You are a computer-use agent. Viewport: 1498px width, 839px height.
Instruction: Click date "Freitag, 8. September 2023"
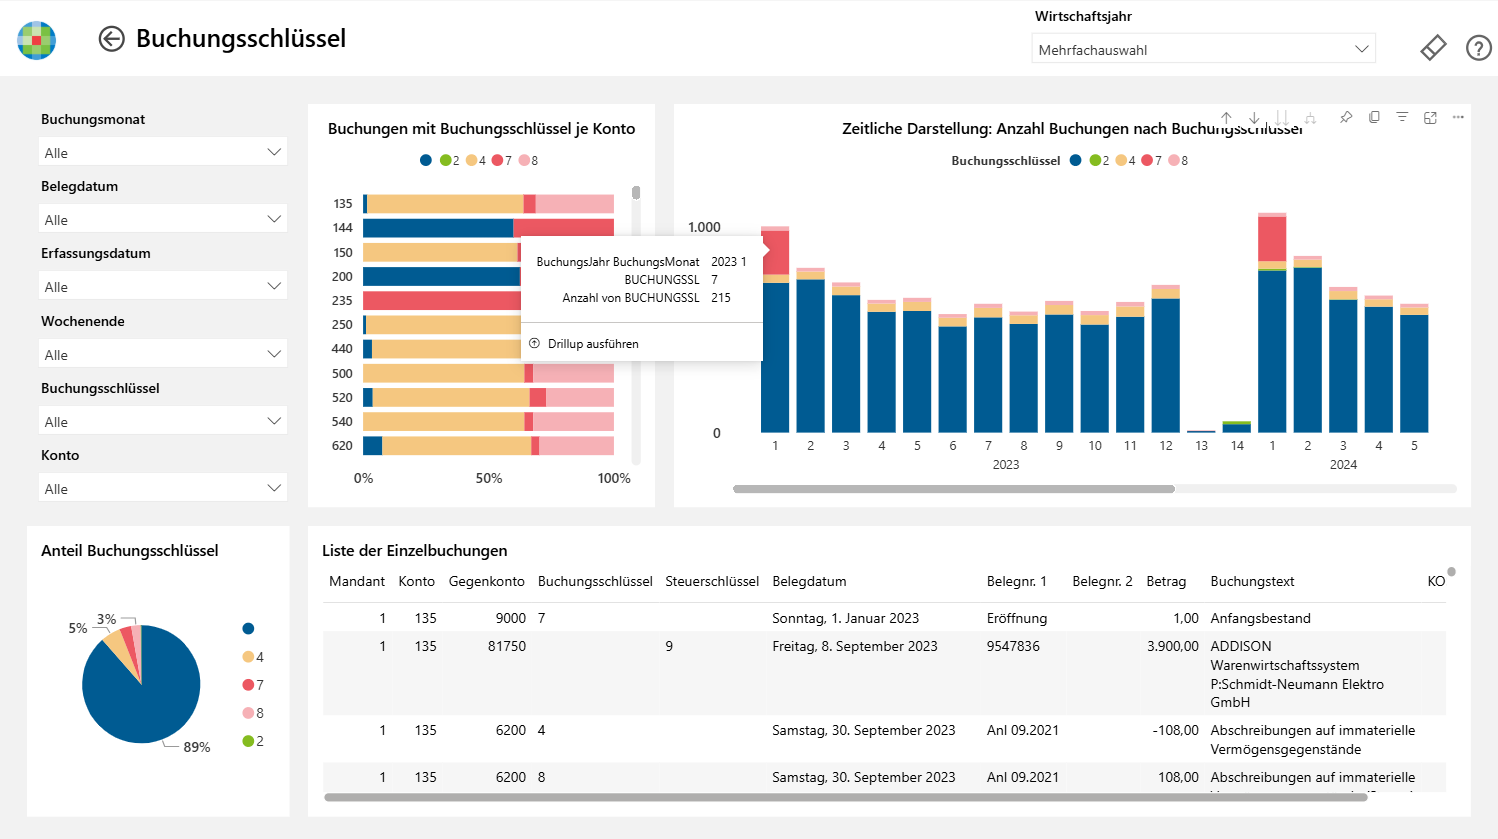tap(855, 646)
